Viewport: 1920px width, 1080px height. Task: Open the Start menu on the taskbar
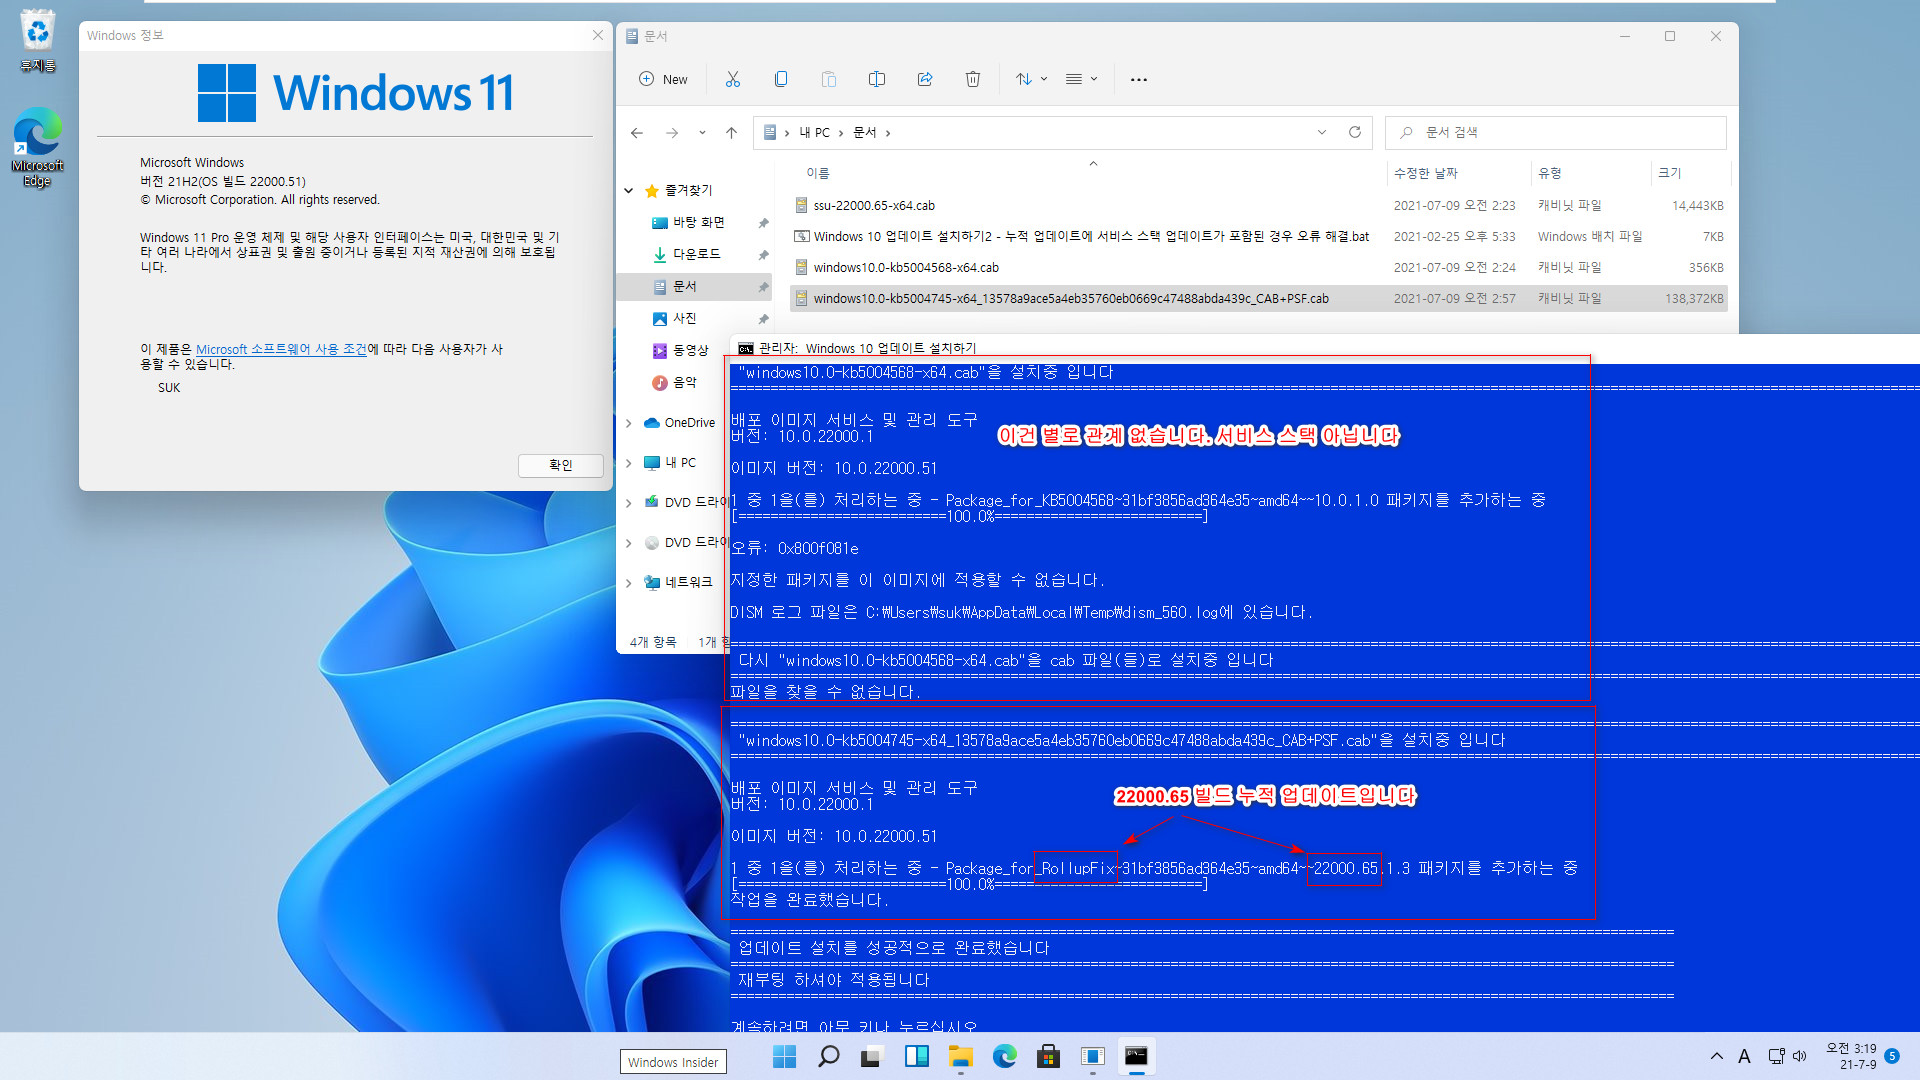(785, 1056)
